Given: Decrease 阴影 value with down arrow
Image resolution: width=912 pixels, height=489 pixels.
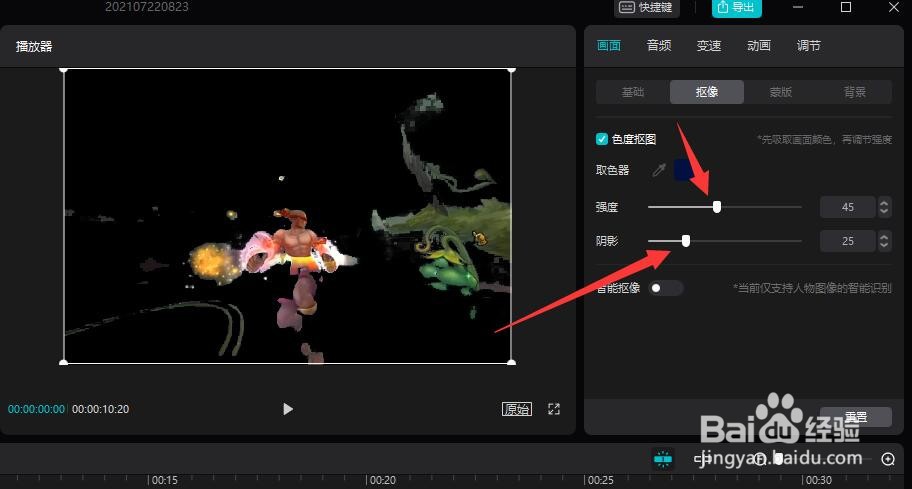Looking at the screenshot, I should click(x=884, y=245).
